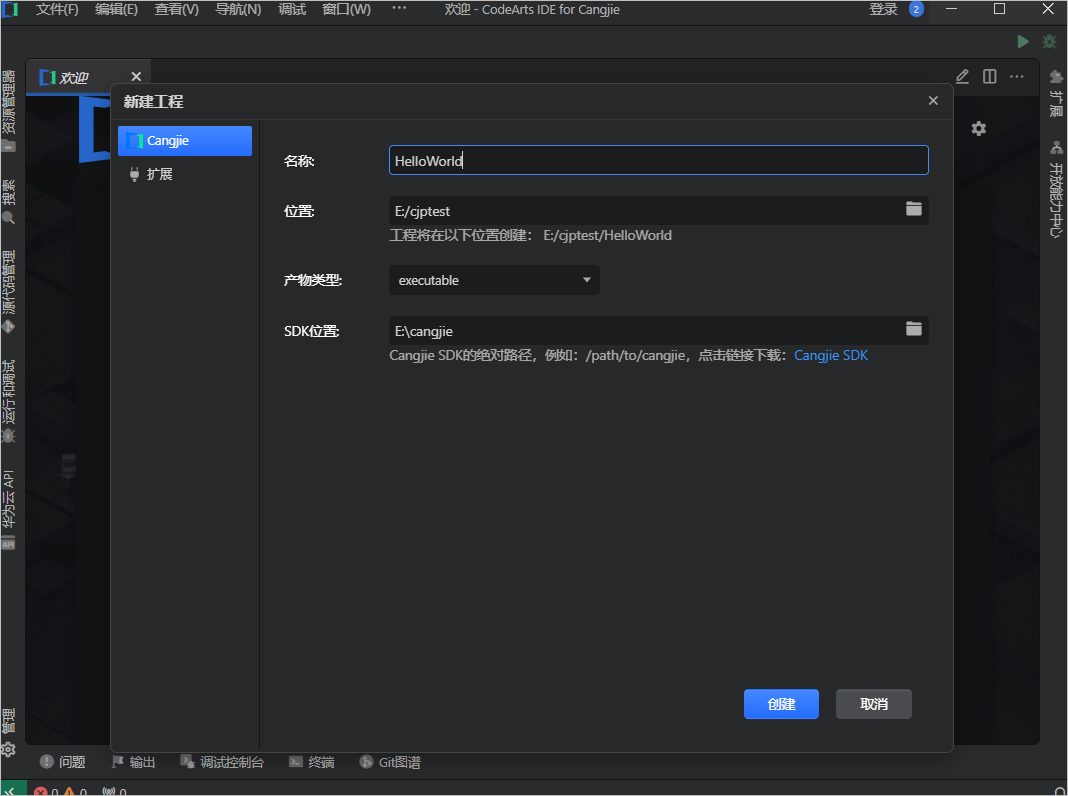Click the remote connection icon in status bar
Image resolution: width=1068 pixels, height=796 pixels.
click(12, 790)
